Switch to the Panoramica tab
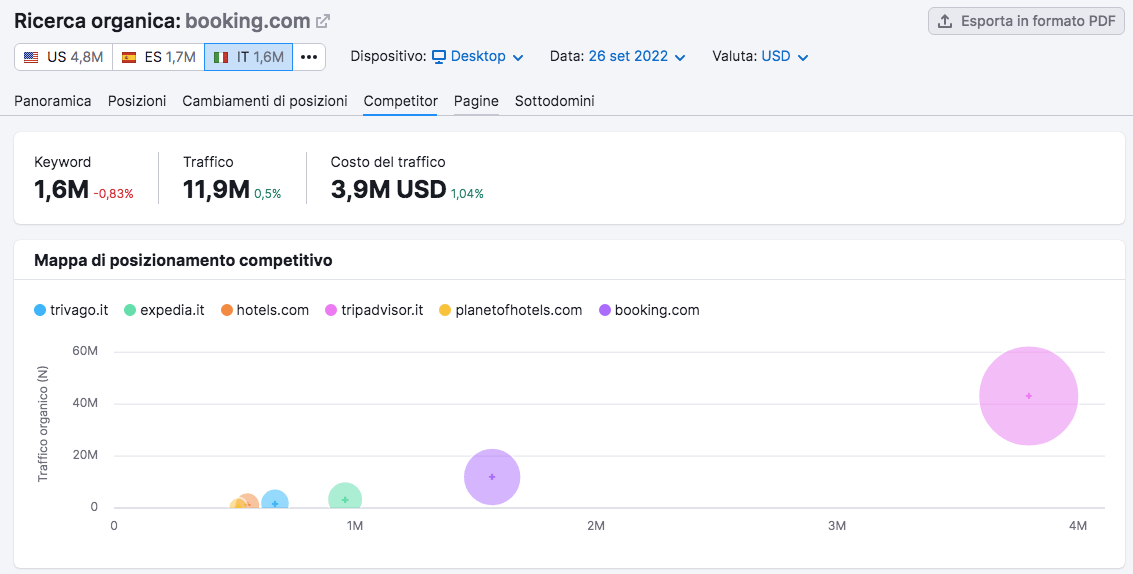 (x=53, y=101)
